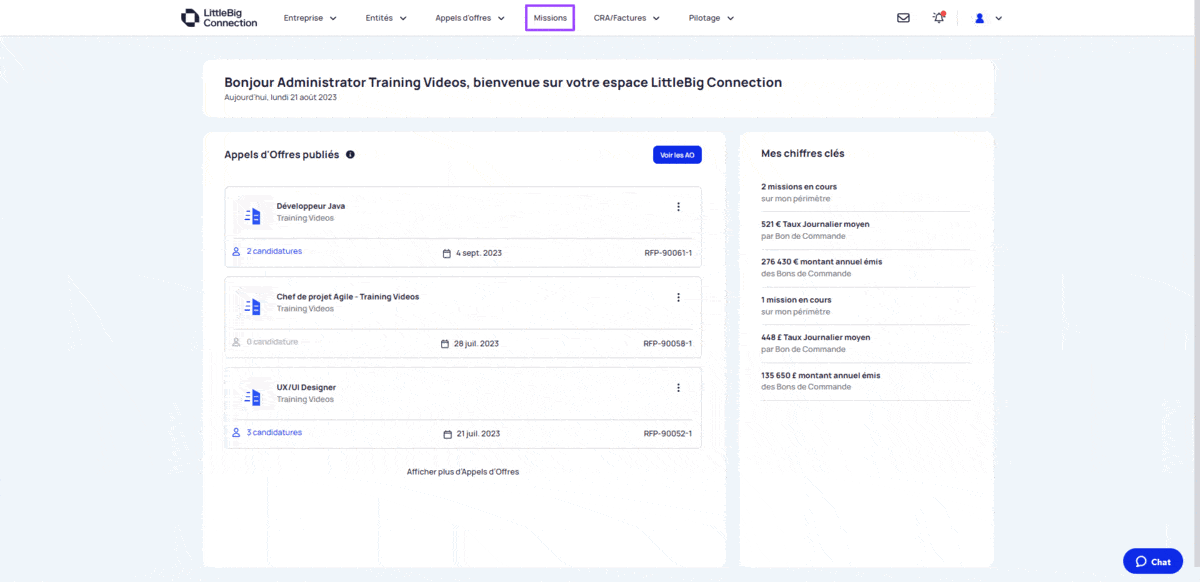Open the notifications bell icon
Screen dimensions: 1200x582
(938, 18)
